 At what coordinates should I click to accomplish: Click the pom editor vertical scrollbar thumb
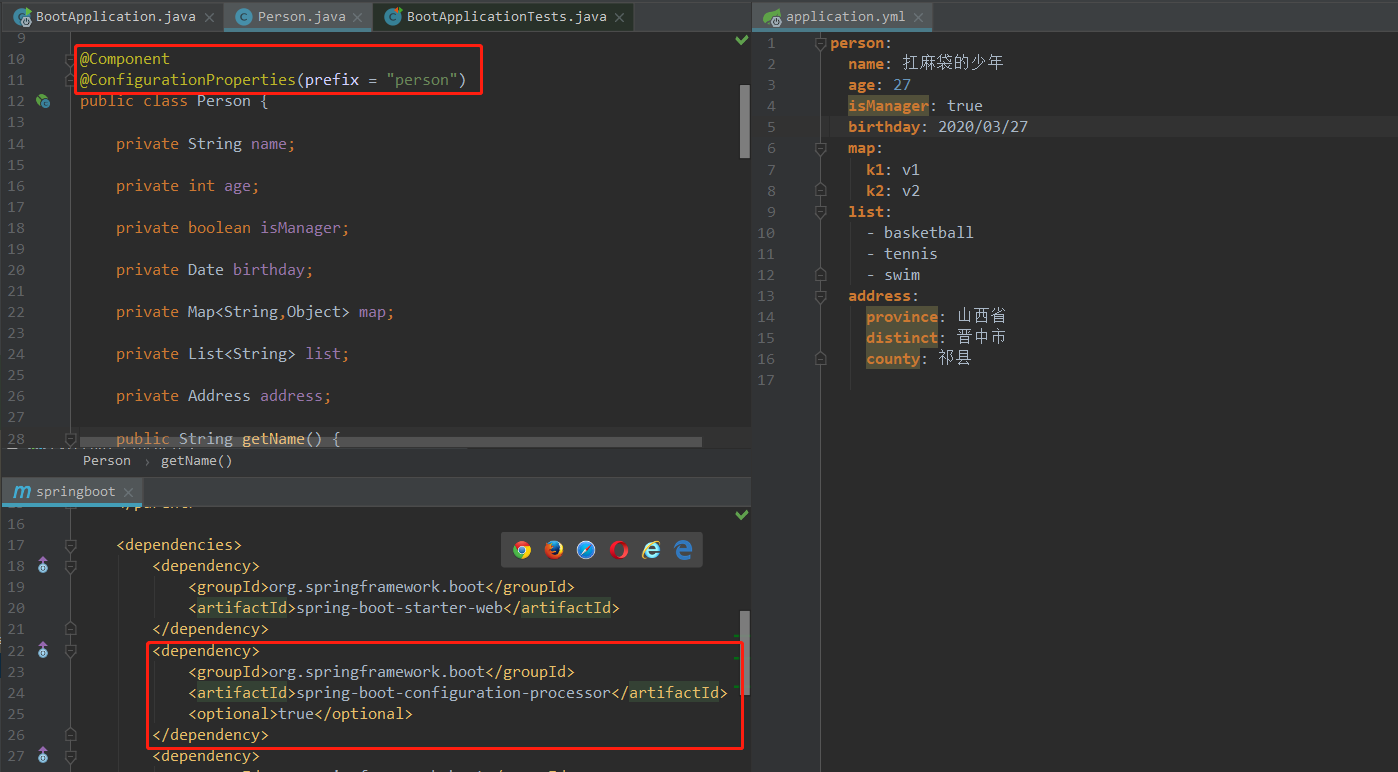coord(744,652)
